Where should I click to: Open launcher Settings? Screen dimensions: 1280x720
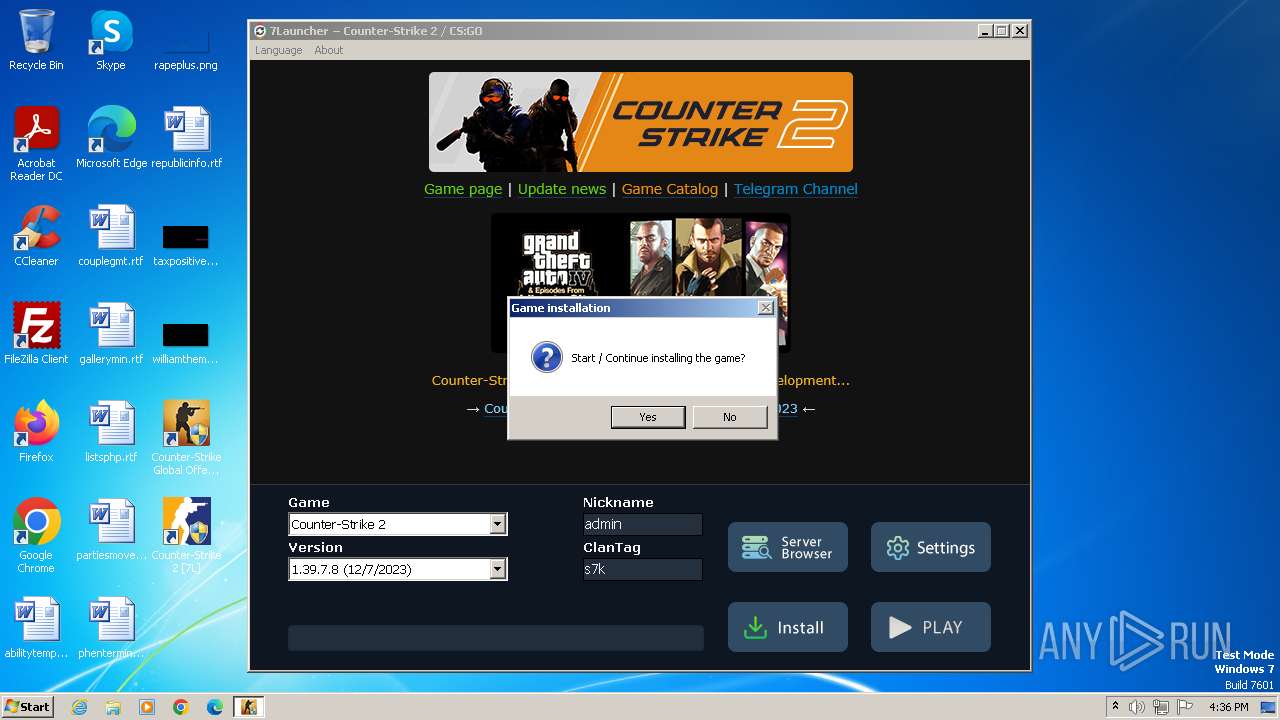point(931,547)
